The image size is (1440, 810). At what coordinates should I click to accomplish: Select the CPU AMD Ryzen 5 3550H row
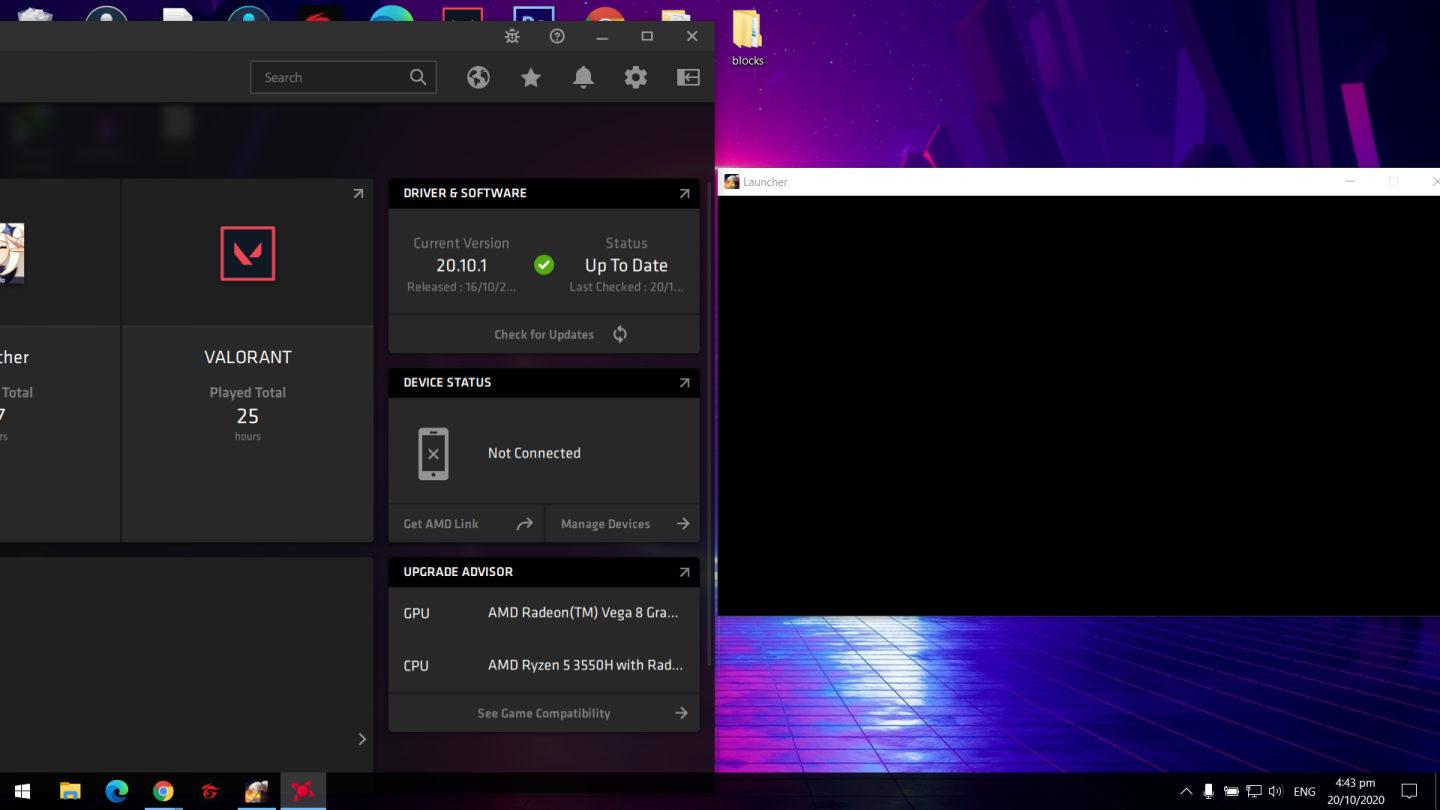pyautogui.click(x=544, y=665)
